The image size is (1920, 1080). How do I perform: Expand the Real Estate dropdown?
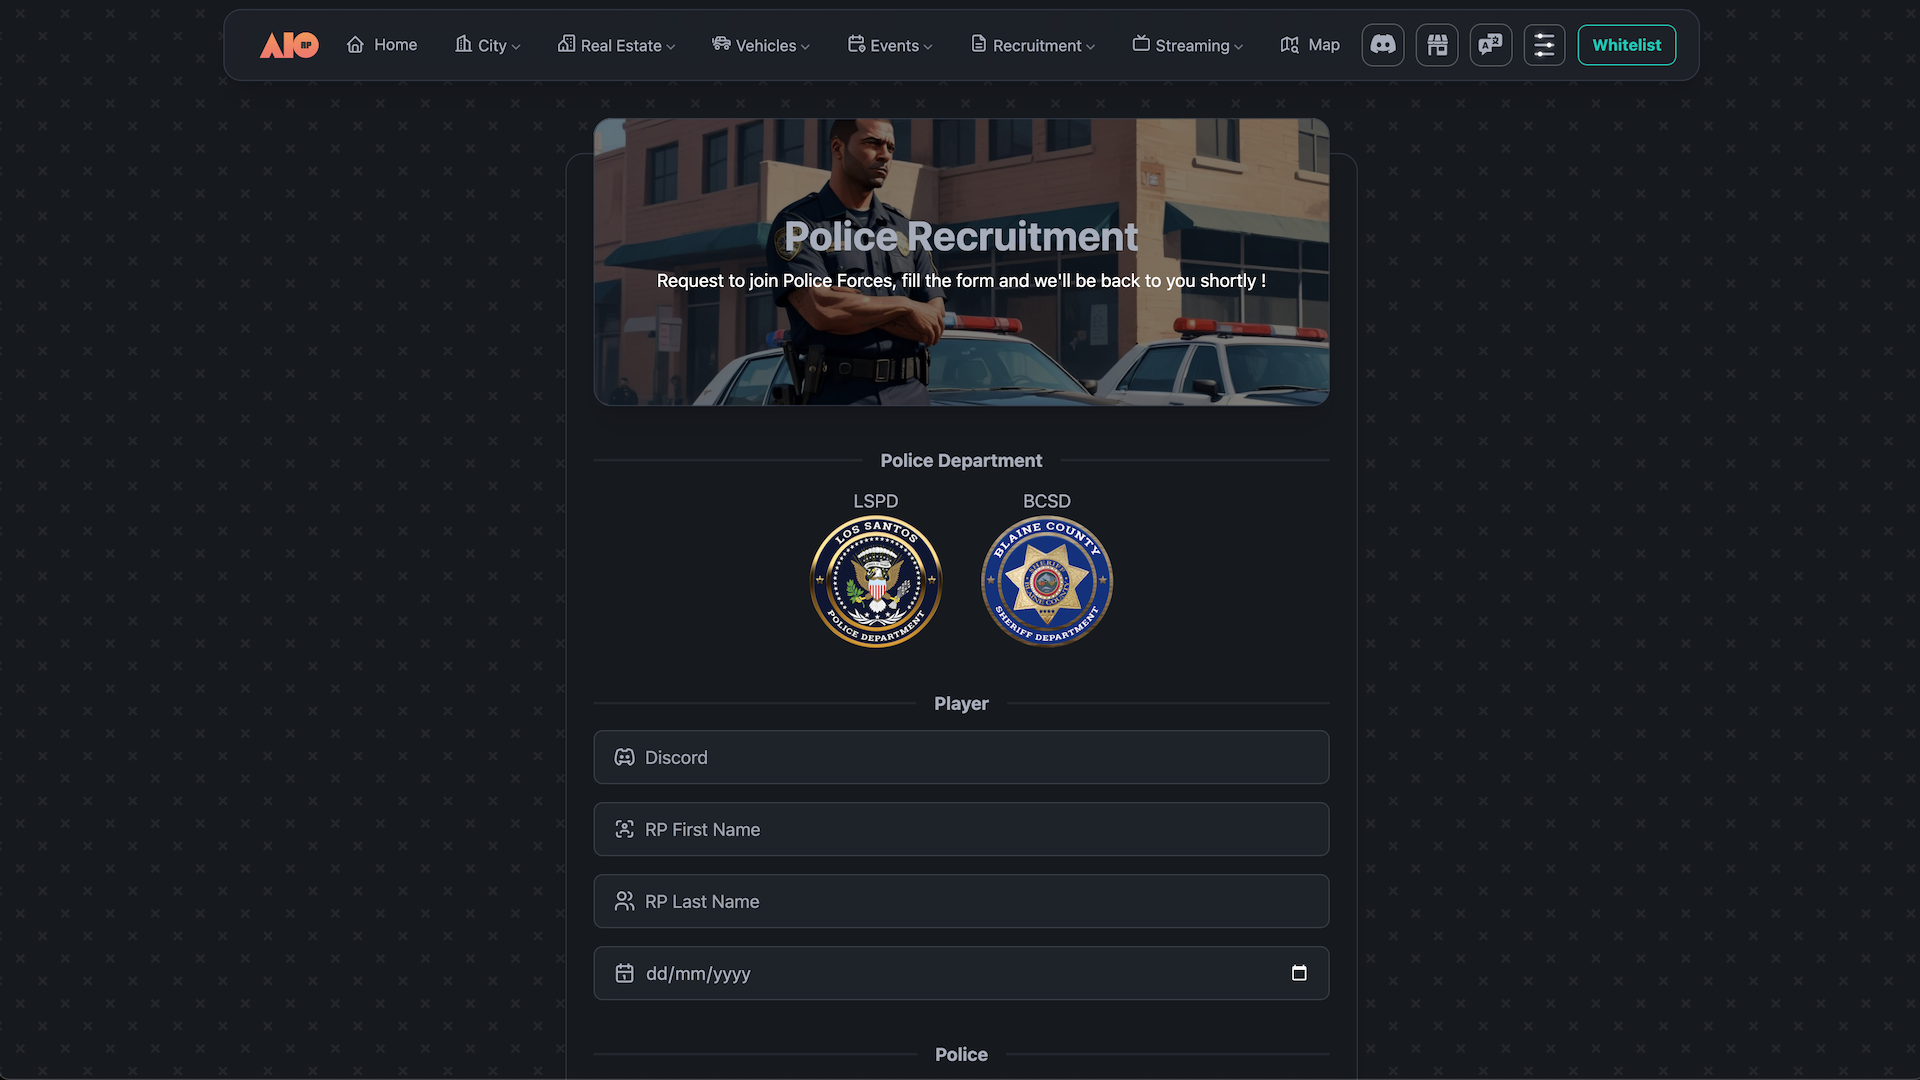[617, 45]
